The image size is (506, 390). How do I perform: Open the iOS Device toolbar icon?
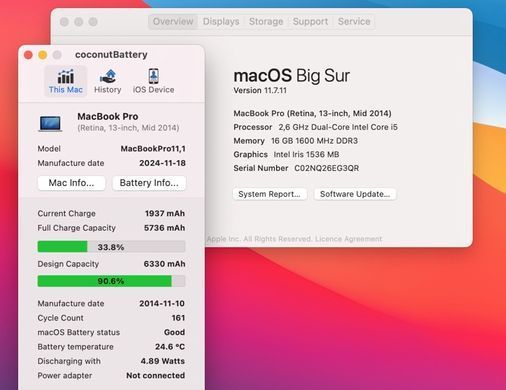point(153,81)
